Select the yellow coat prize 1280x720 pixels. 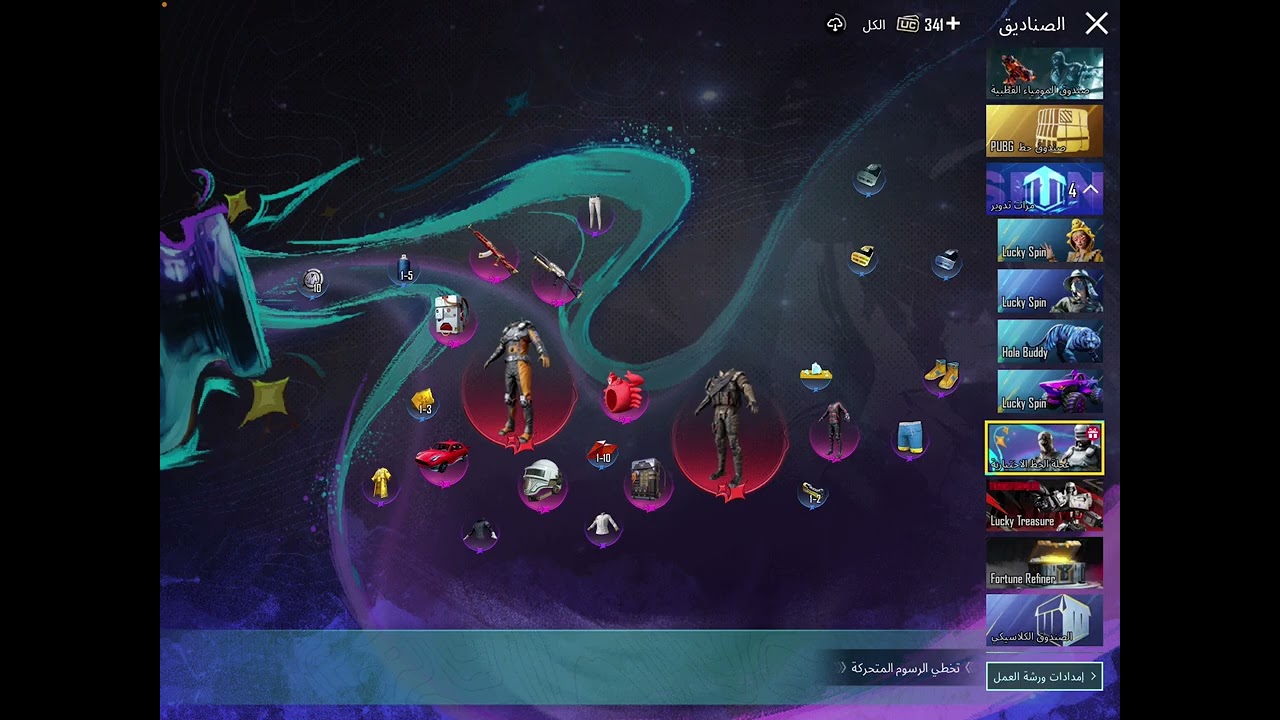click(381, 485)
